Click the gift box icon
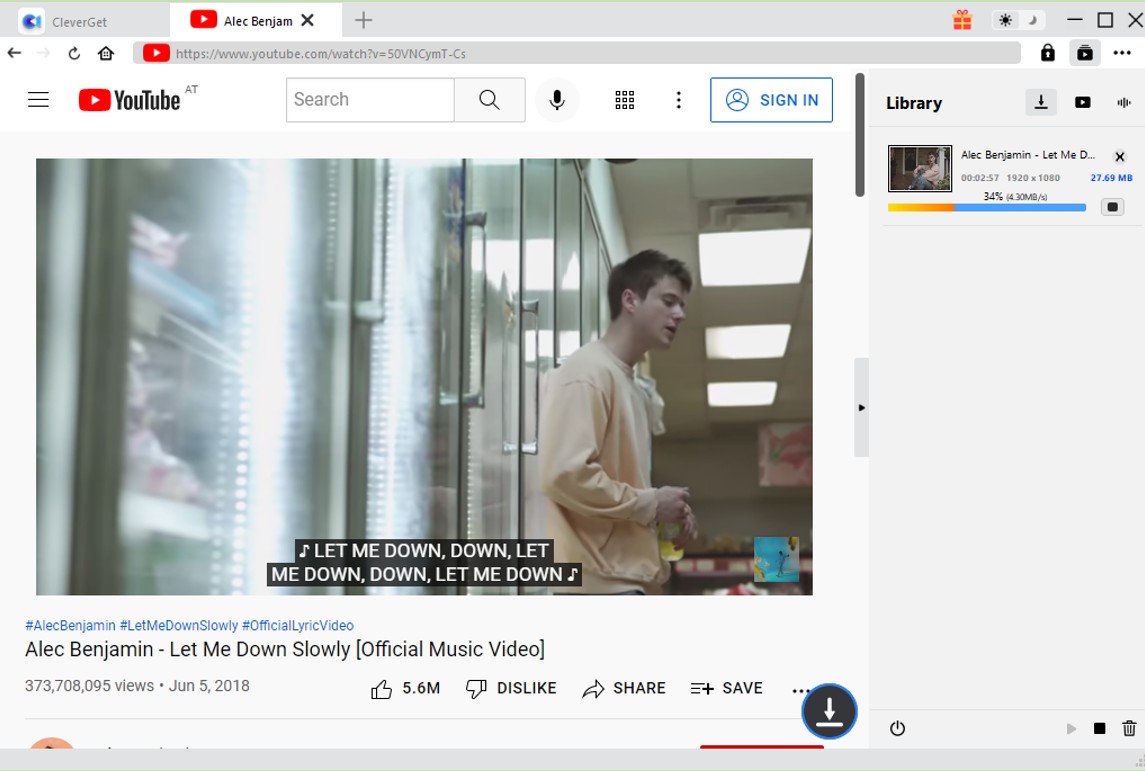 (962, 20)
